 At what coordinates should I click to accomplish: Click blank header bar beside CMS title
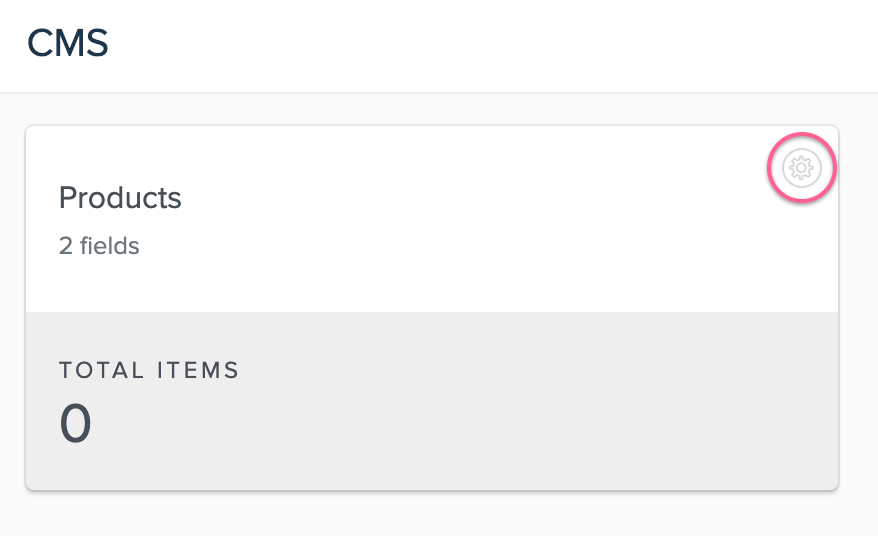[x=493, y=45]
